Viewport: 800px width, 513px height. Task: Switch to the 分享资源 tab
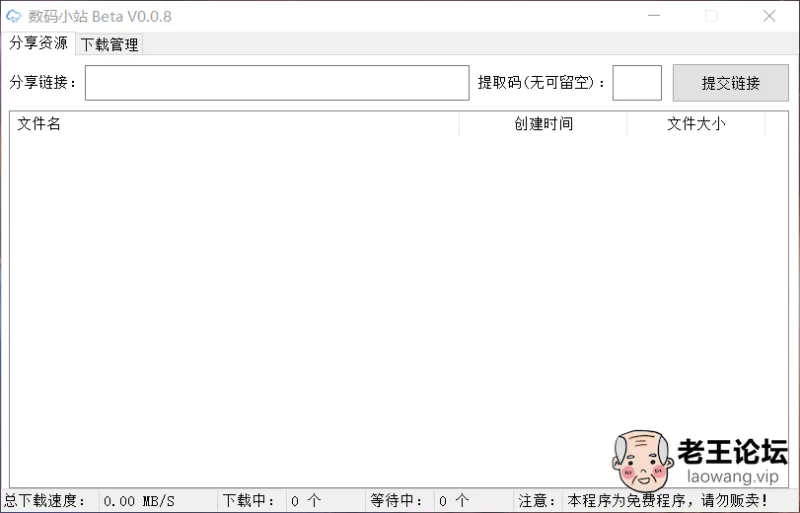coord(38,43)
